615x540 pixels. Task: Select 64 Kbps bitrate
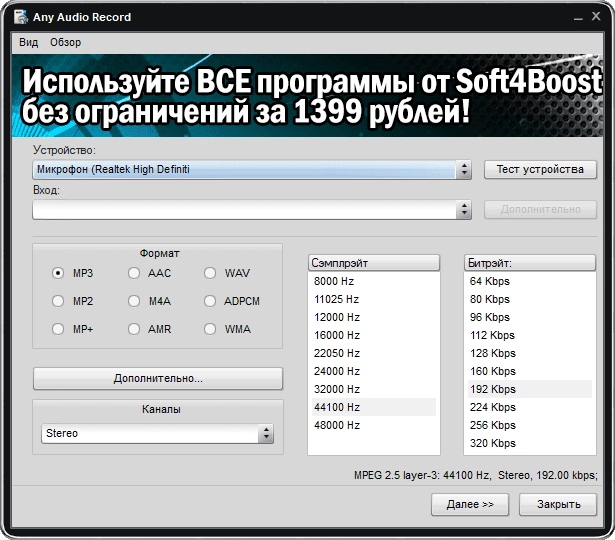530,281
